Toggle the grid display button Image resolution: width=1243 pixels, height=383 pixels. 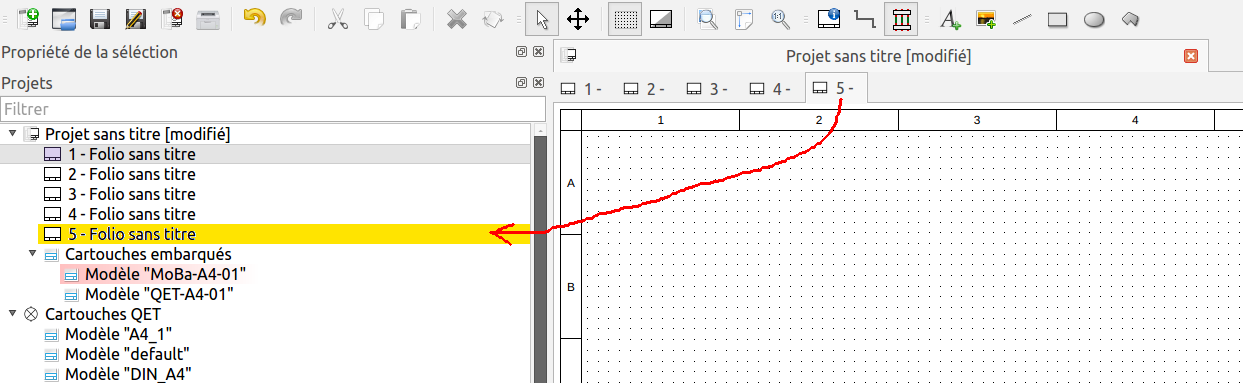626,18
